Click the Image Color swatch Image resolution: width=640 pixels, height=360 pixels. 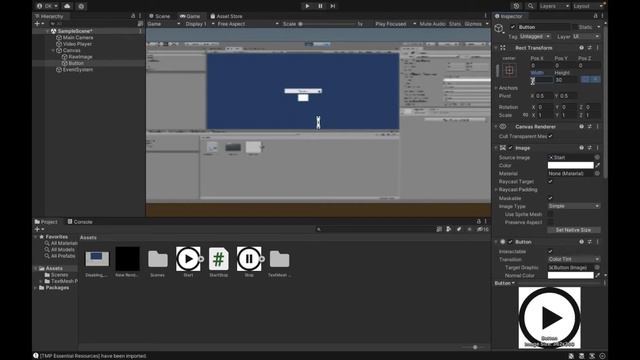click(x=570, y=165)
